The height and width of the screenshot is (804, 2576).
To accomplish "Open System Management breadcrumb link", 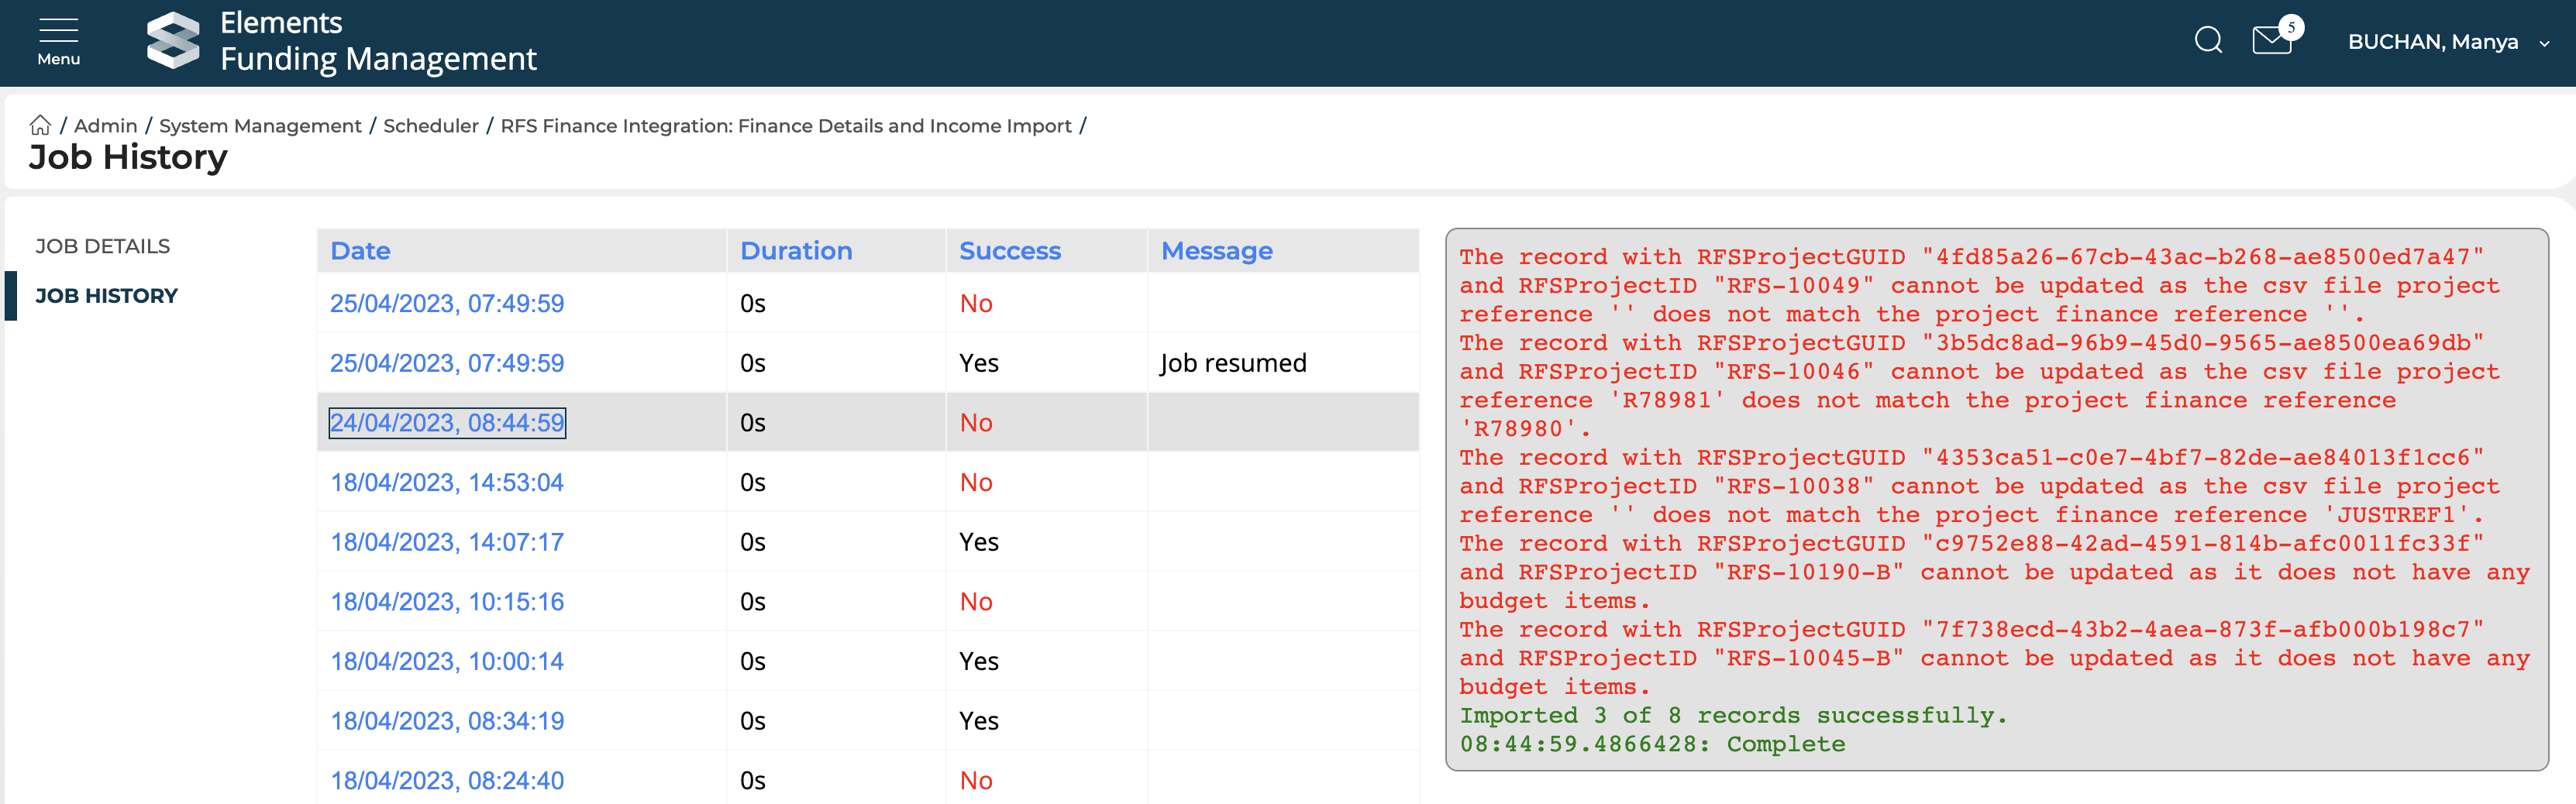I will (x=260, y=126).
